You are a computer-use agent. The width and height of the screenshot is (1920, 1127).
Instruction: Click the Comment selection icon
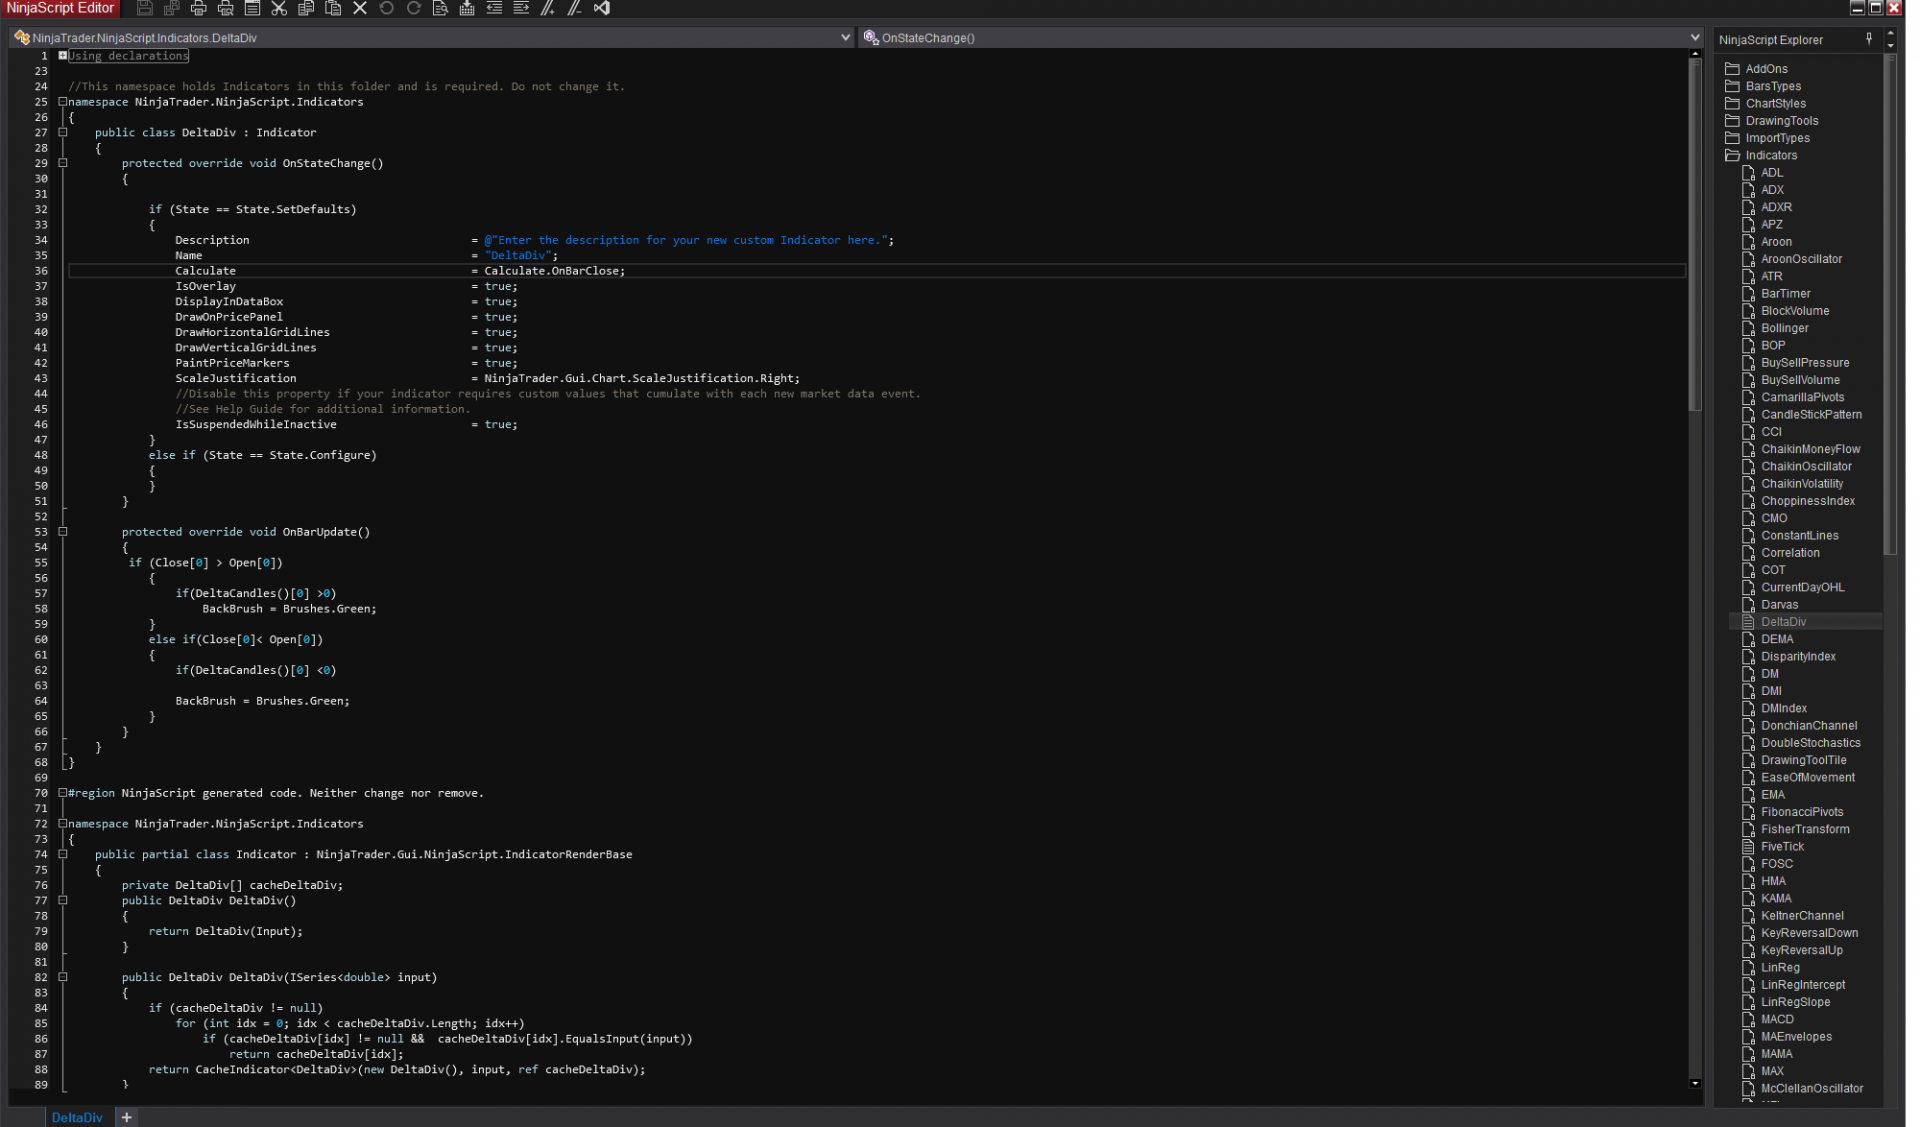click(548, 8)
